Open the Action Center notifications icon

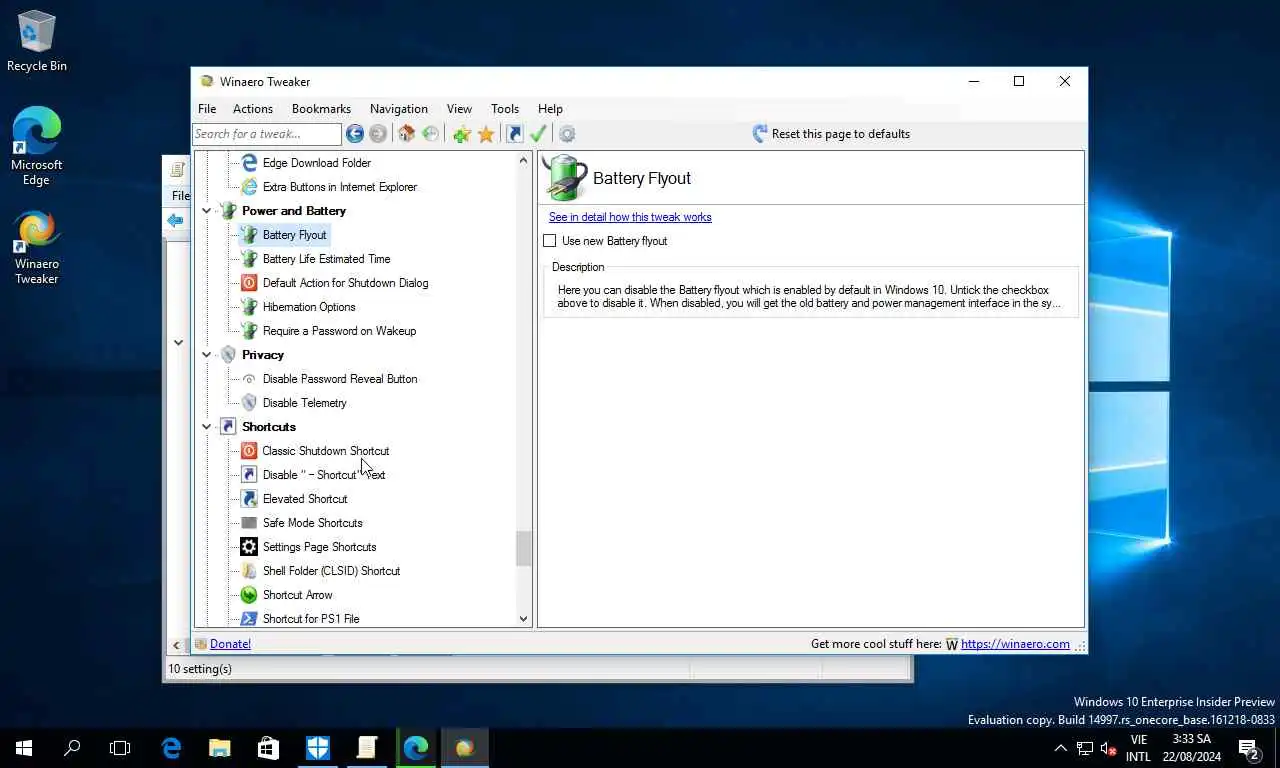point(1247,747)
